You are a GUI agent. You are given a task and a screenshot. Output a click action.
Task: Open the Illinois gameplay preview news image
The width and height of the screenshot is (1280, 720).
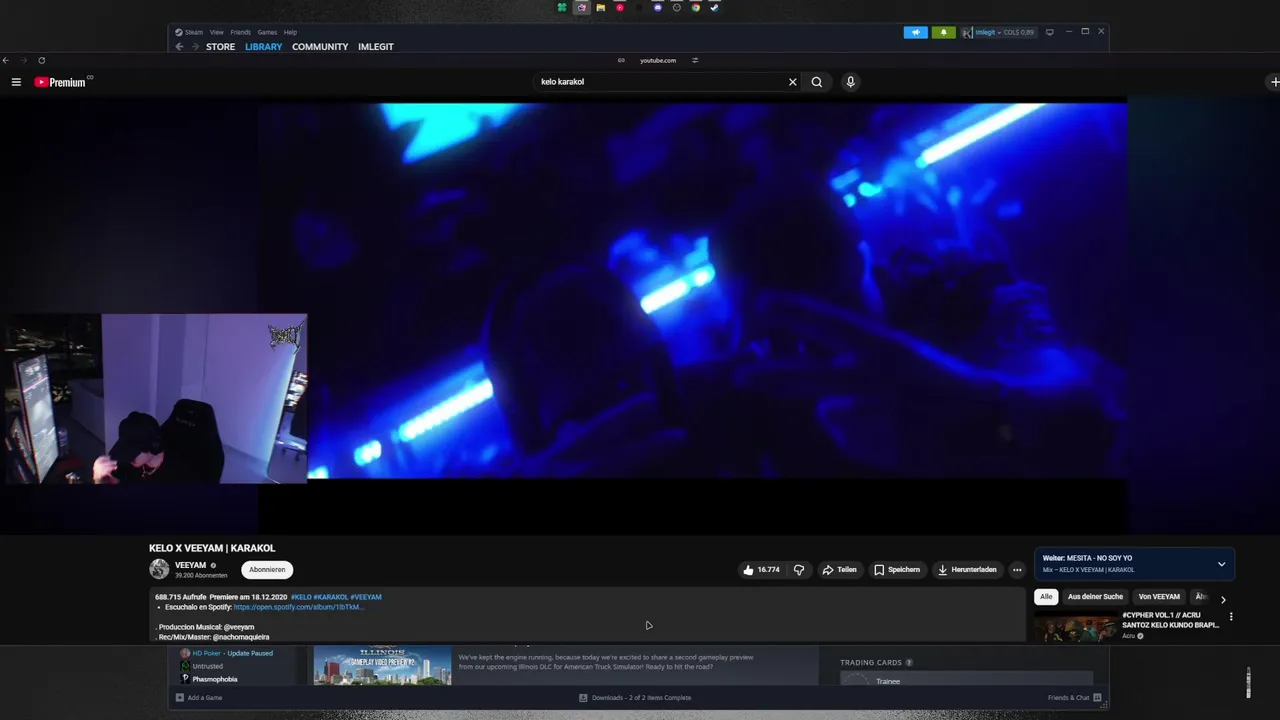(382, 666)
